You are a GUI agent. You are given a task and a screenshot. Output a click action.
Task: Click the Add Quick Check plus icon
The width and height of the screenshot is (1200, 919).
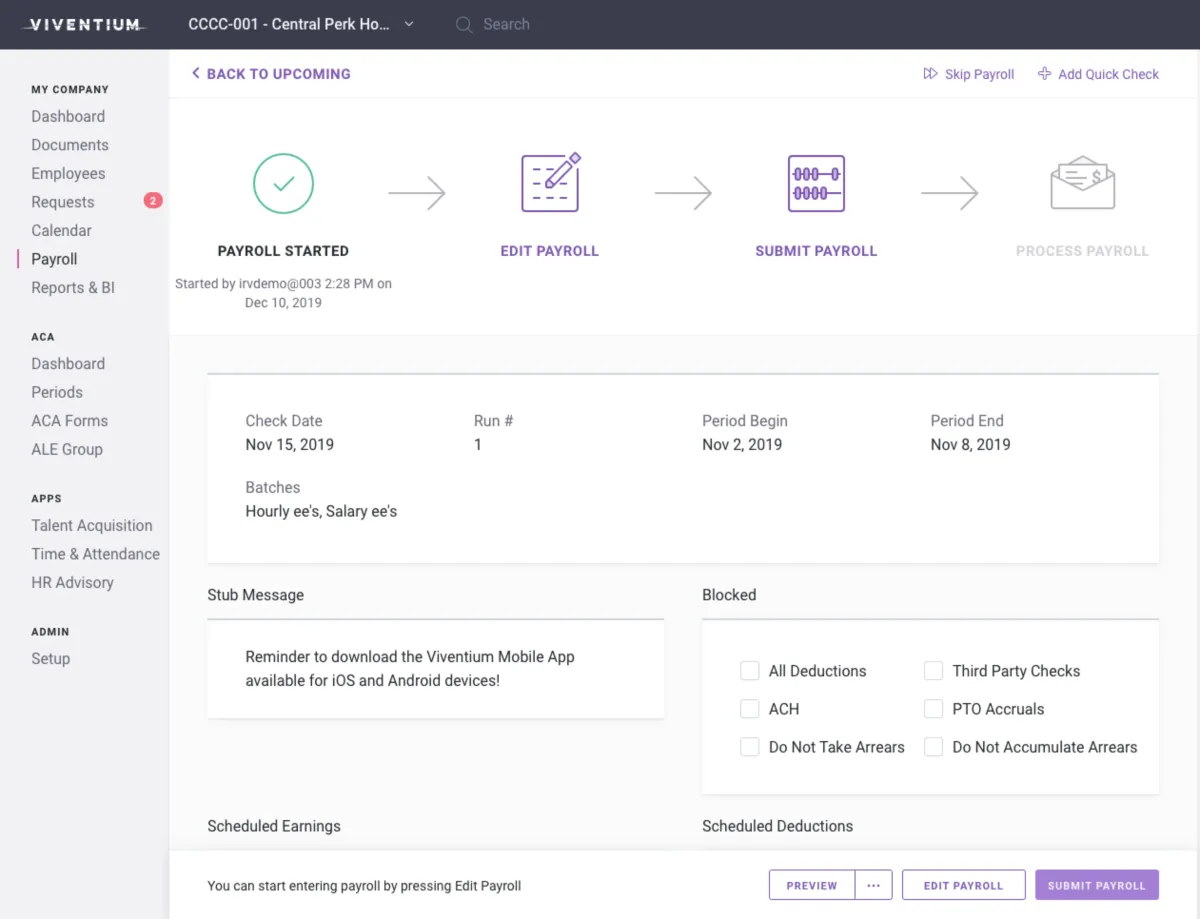pos(1043,73)
